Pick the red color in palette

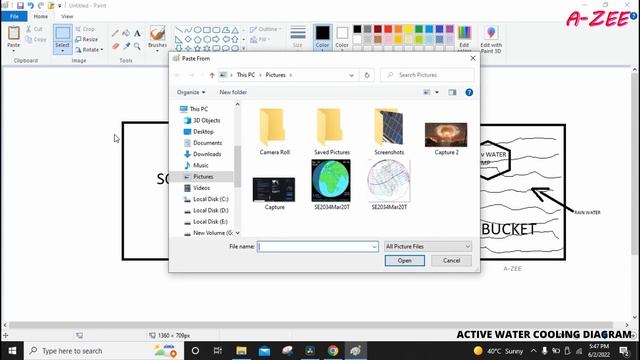coord(388,29)
